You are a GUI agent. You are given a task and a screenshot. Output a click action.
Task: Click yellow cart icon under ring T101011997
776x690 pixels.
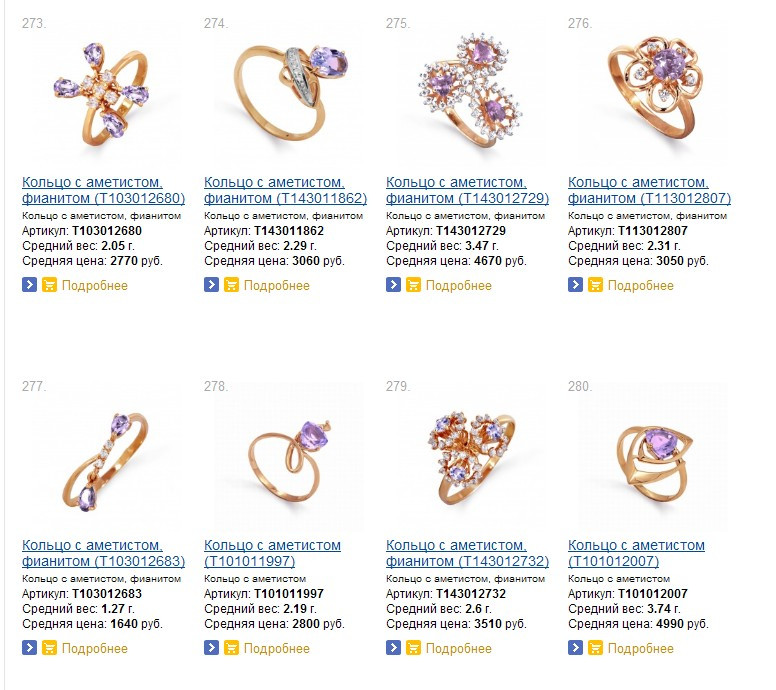231,648
